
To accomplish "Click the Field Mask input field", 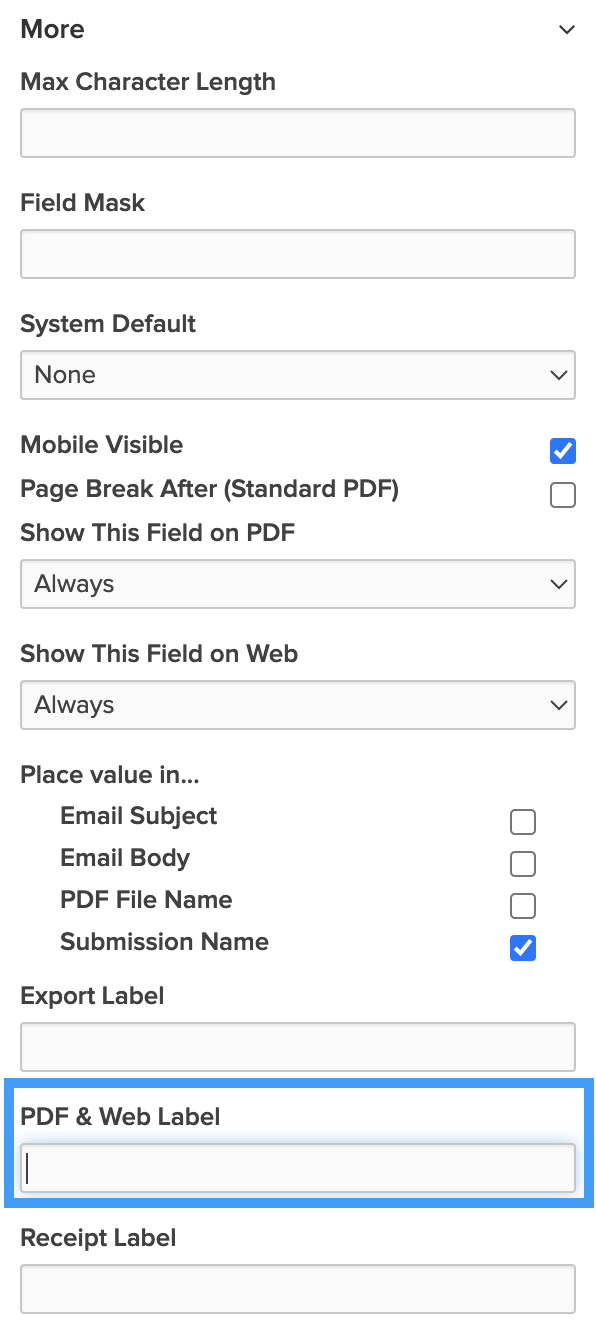I will click(297, 254).
